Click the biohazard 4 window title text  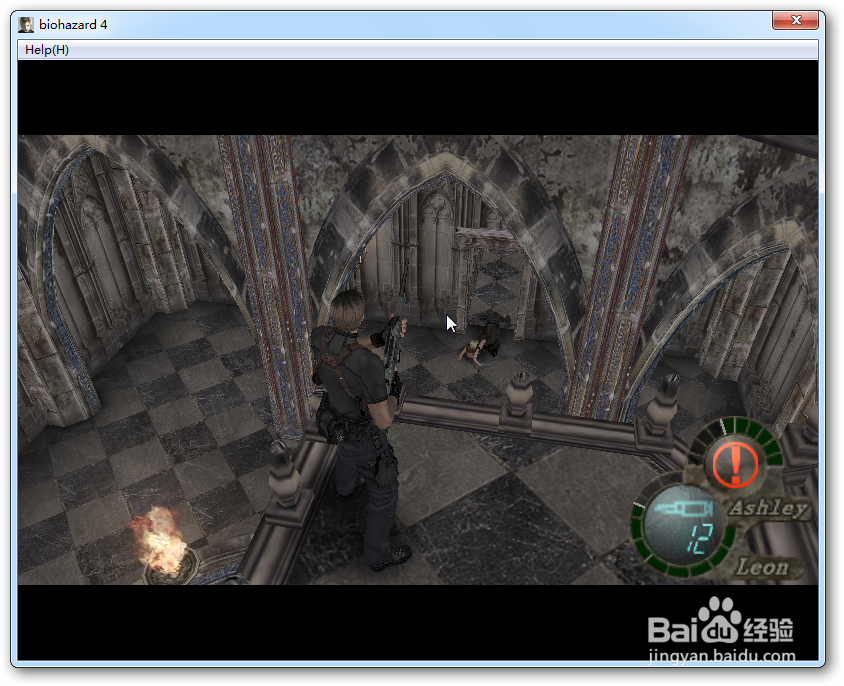point(73,25)
